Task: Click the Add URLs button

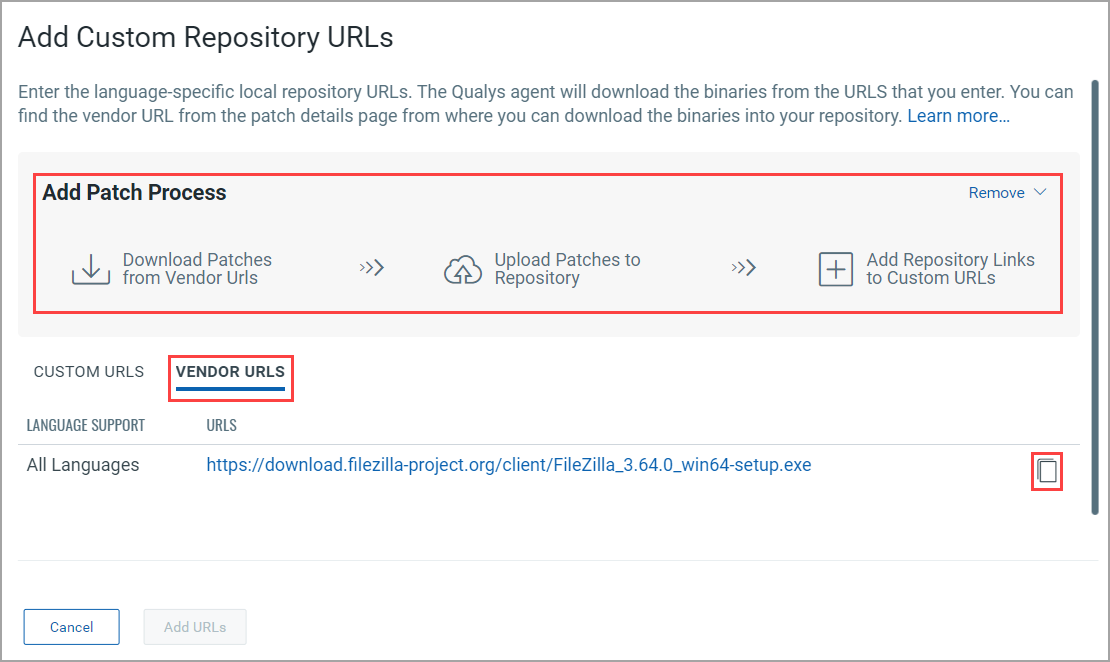Action: click(194, 626)
